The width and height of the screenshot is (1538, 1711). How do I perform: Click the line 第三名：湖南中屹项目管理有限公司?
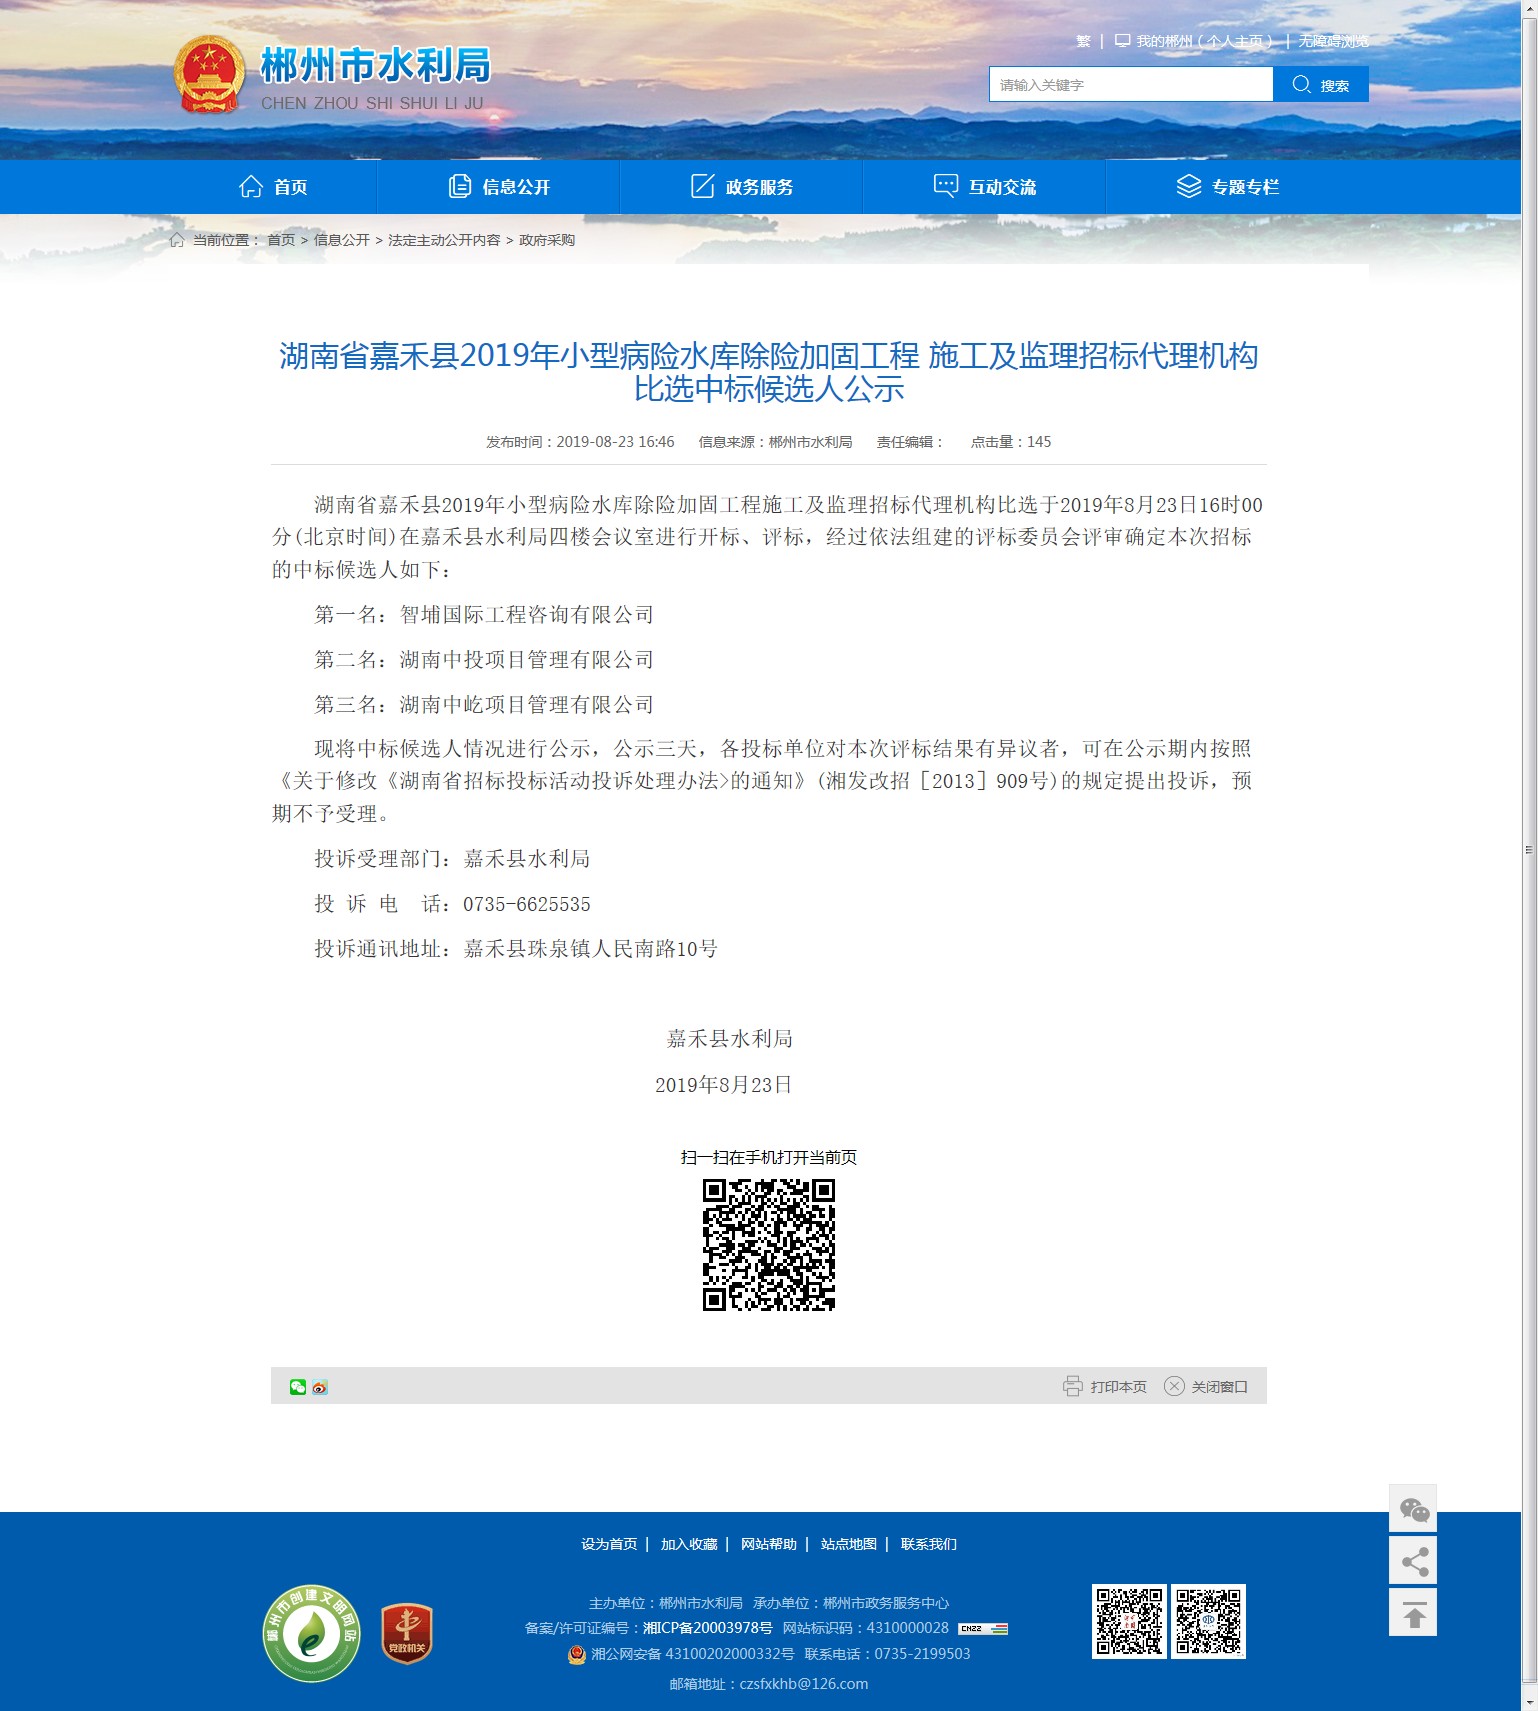point(484,705)
